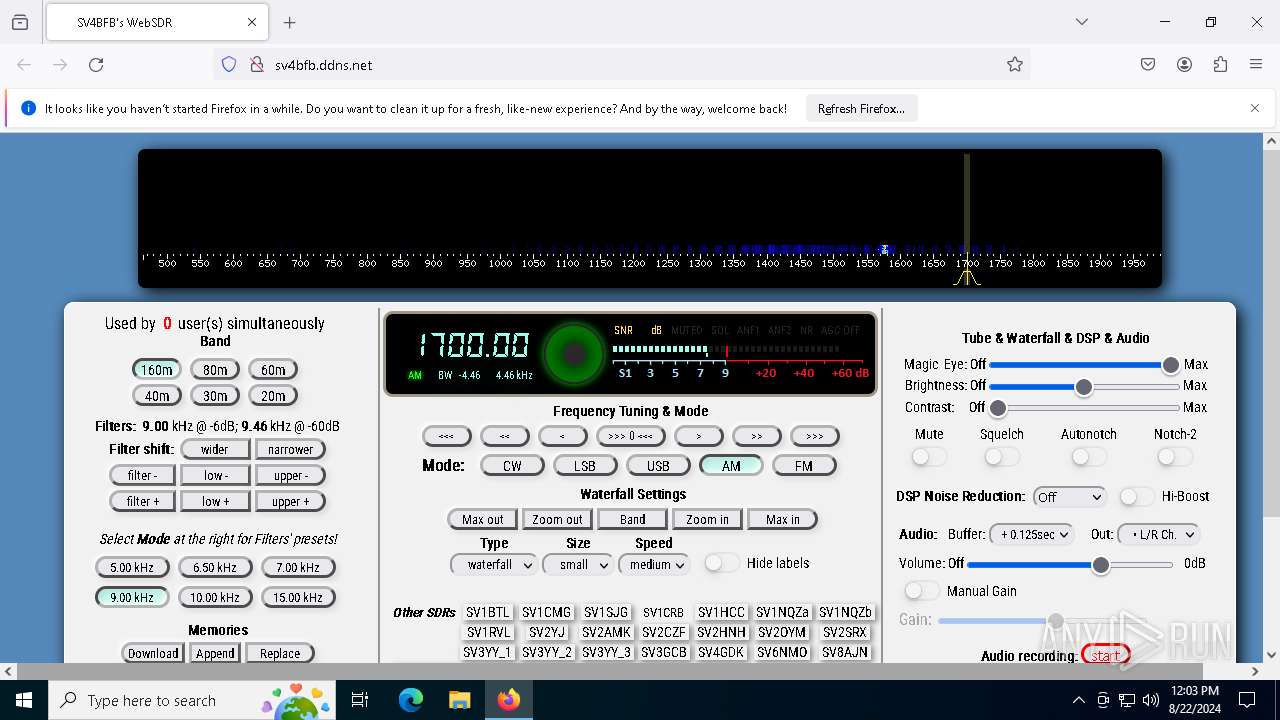The image size is (1280, 720).
Task: Show hidden system tray icons
Action: [1078, 700]
